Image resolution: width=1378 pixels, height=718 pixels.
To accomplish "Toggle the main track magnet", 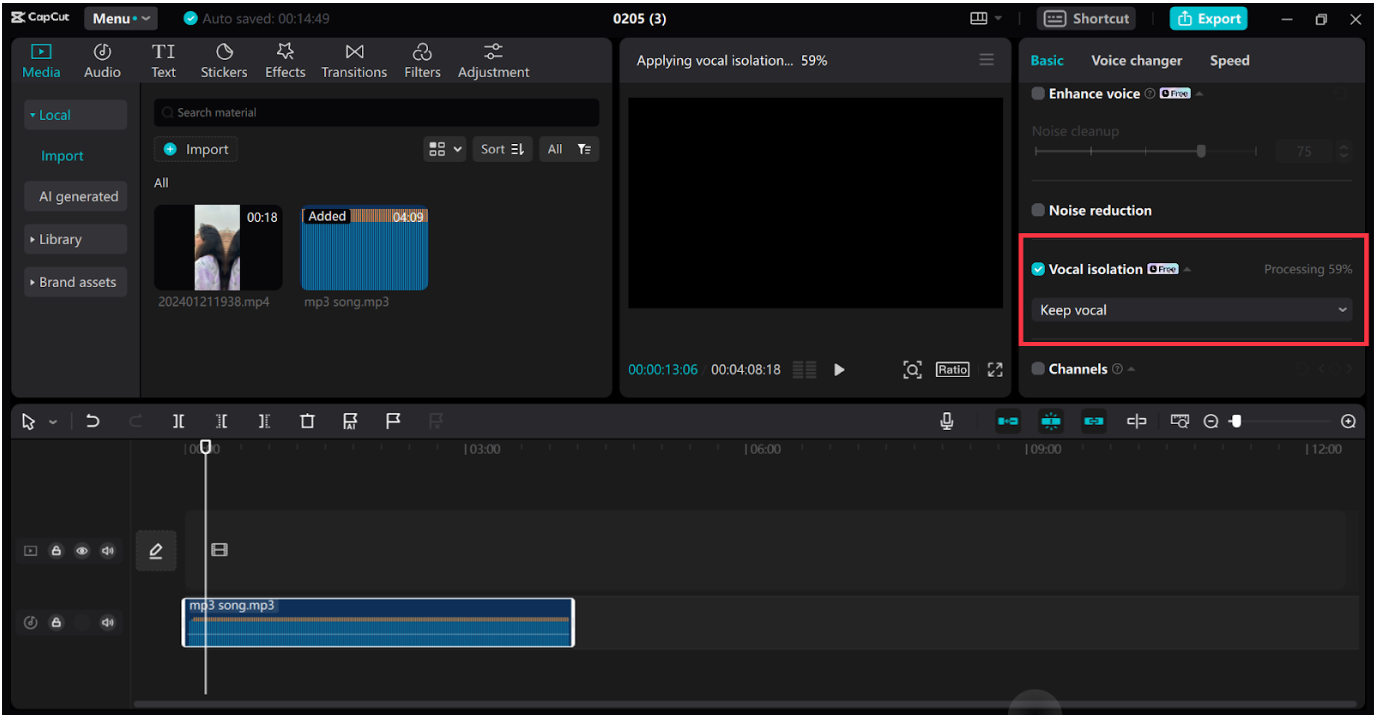I will (1008, 422).
